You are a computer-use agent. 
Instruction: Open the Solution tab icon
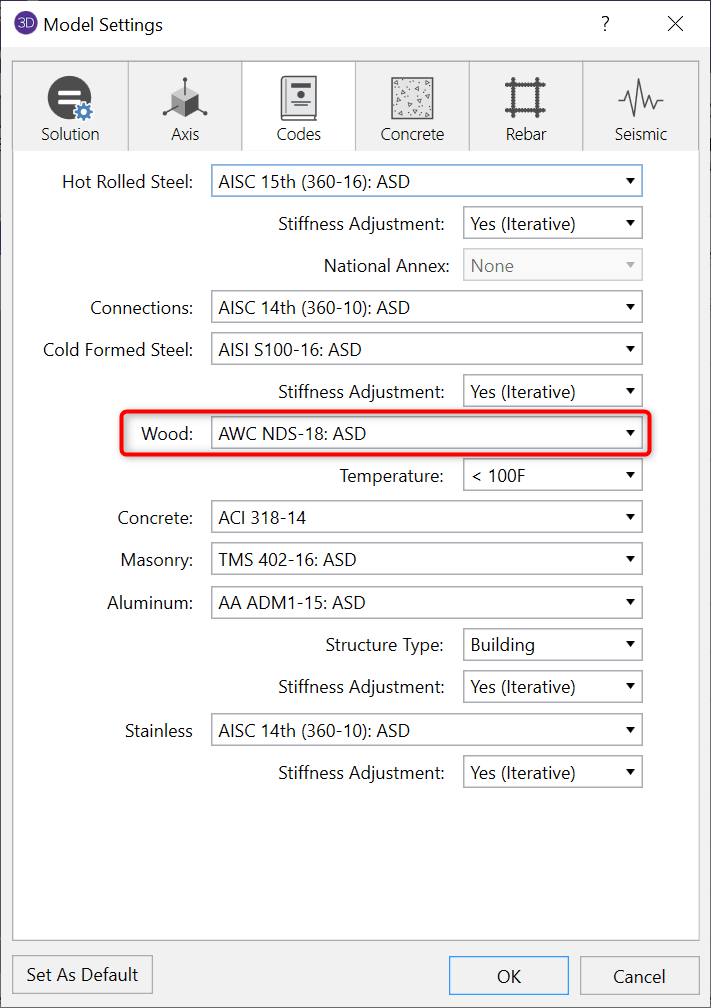[70, 99]
